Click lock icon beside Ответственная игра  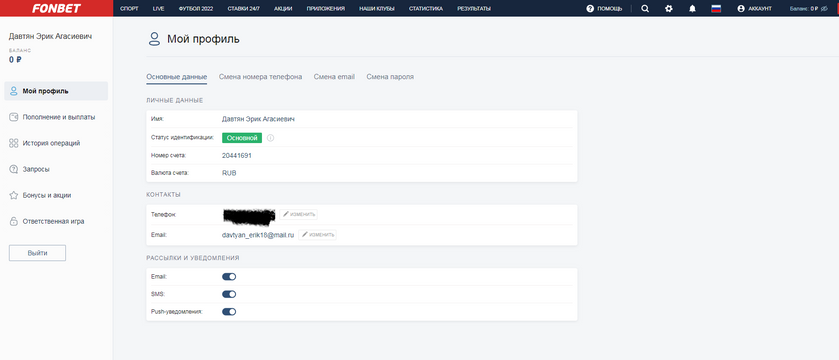click(14, 221)
